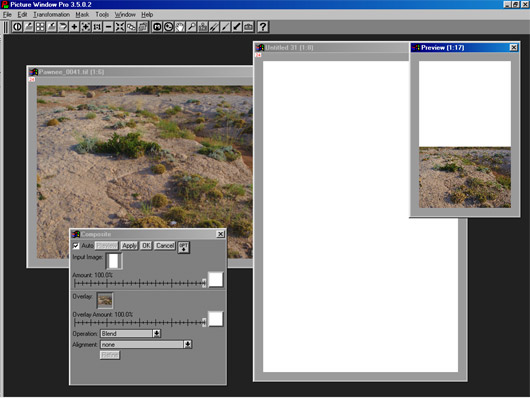This screenshot has width=530, height=398.
Task: Select the thick brush paint tool
Action: [237, 27]
